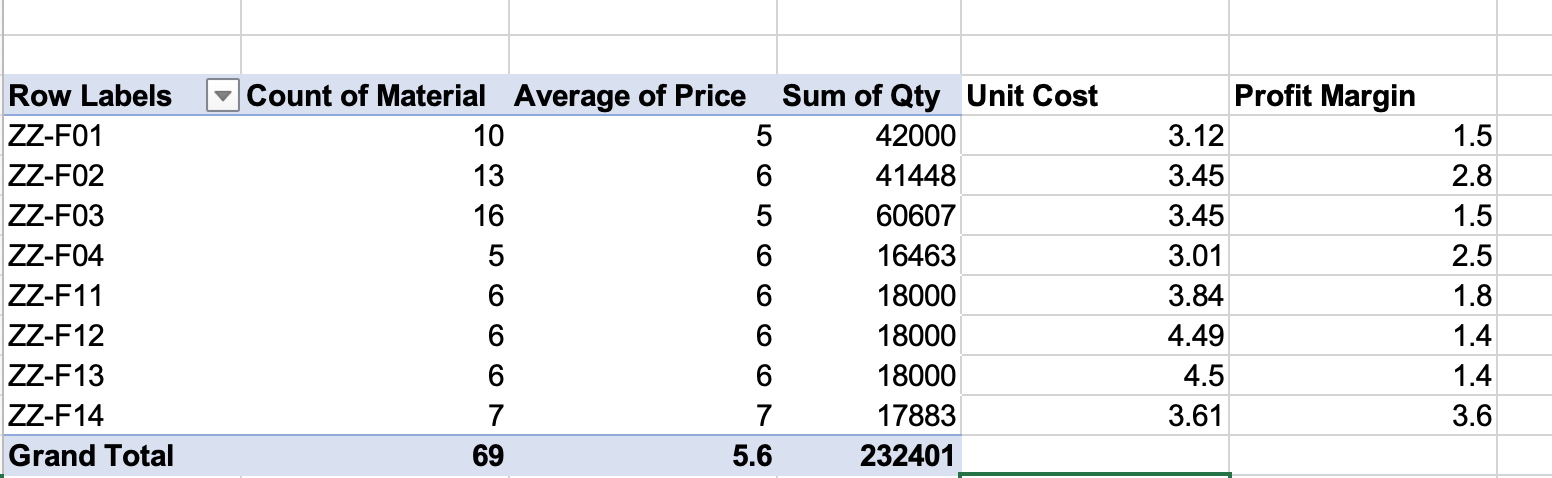Click Sum of Qty value 42000
The image size is (1552, 478).
point(916,135)
